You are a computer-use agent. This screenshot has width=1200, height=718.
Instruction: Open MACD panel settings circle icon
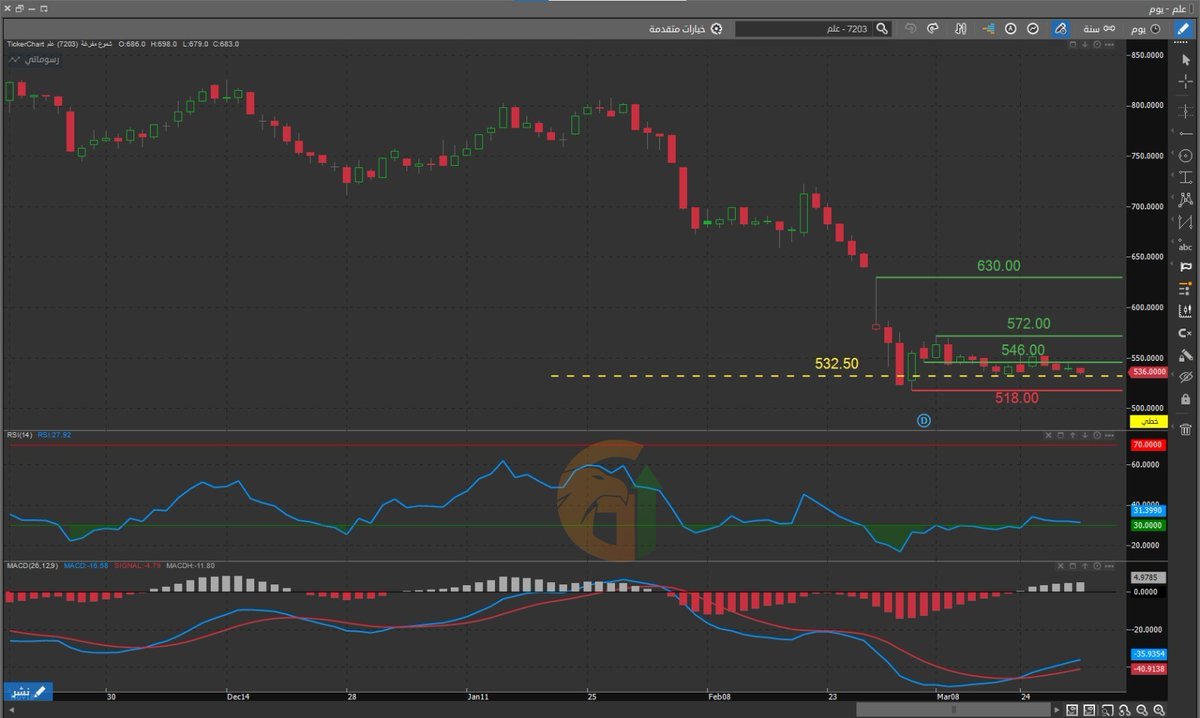tap(1097, 566)
